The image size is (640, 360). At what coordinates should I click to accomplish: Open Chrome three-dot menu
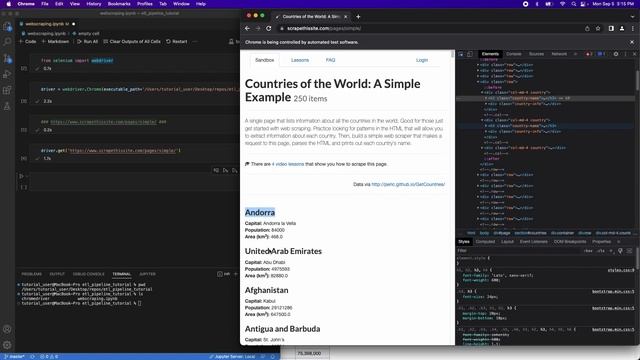[x=633, y=29]
